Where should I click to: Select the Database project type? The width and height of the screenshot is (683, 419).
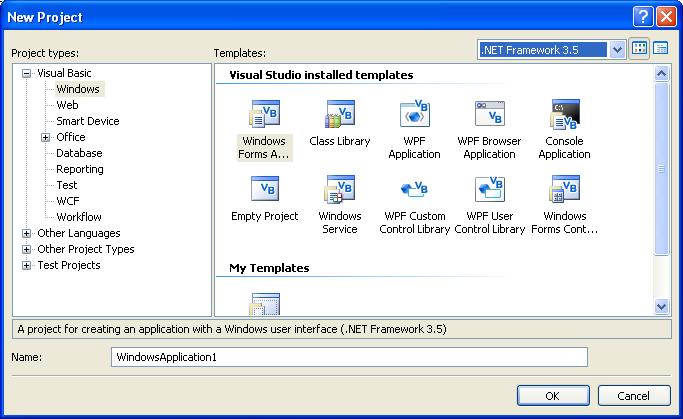click(x=79, y=153)
